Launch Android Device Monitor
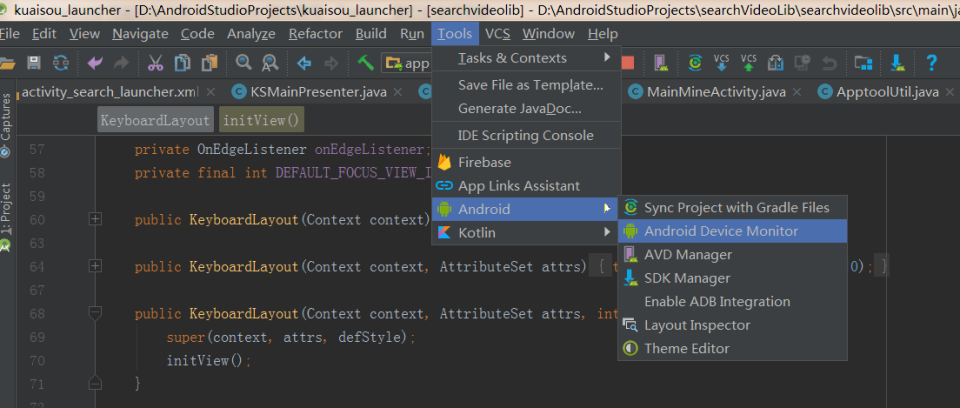This screenshot has height=408, width=960. point(733,231)
